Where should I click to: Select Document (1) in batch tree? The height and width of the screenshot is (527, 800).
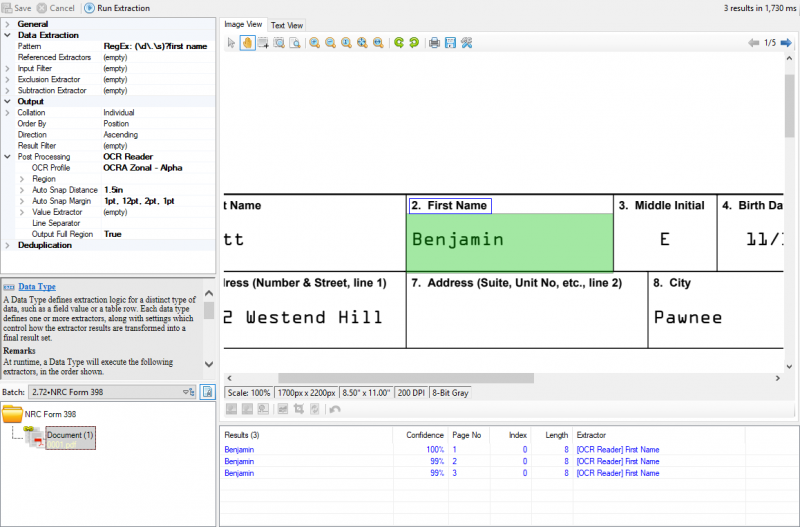(70, 436)
